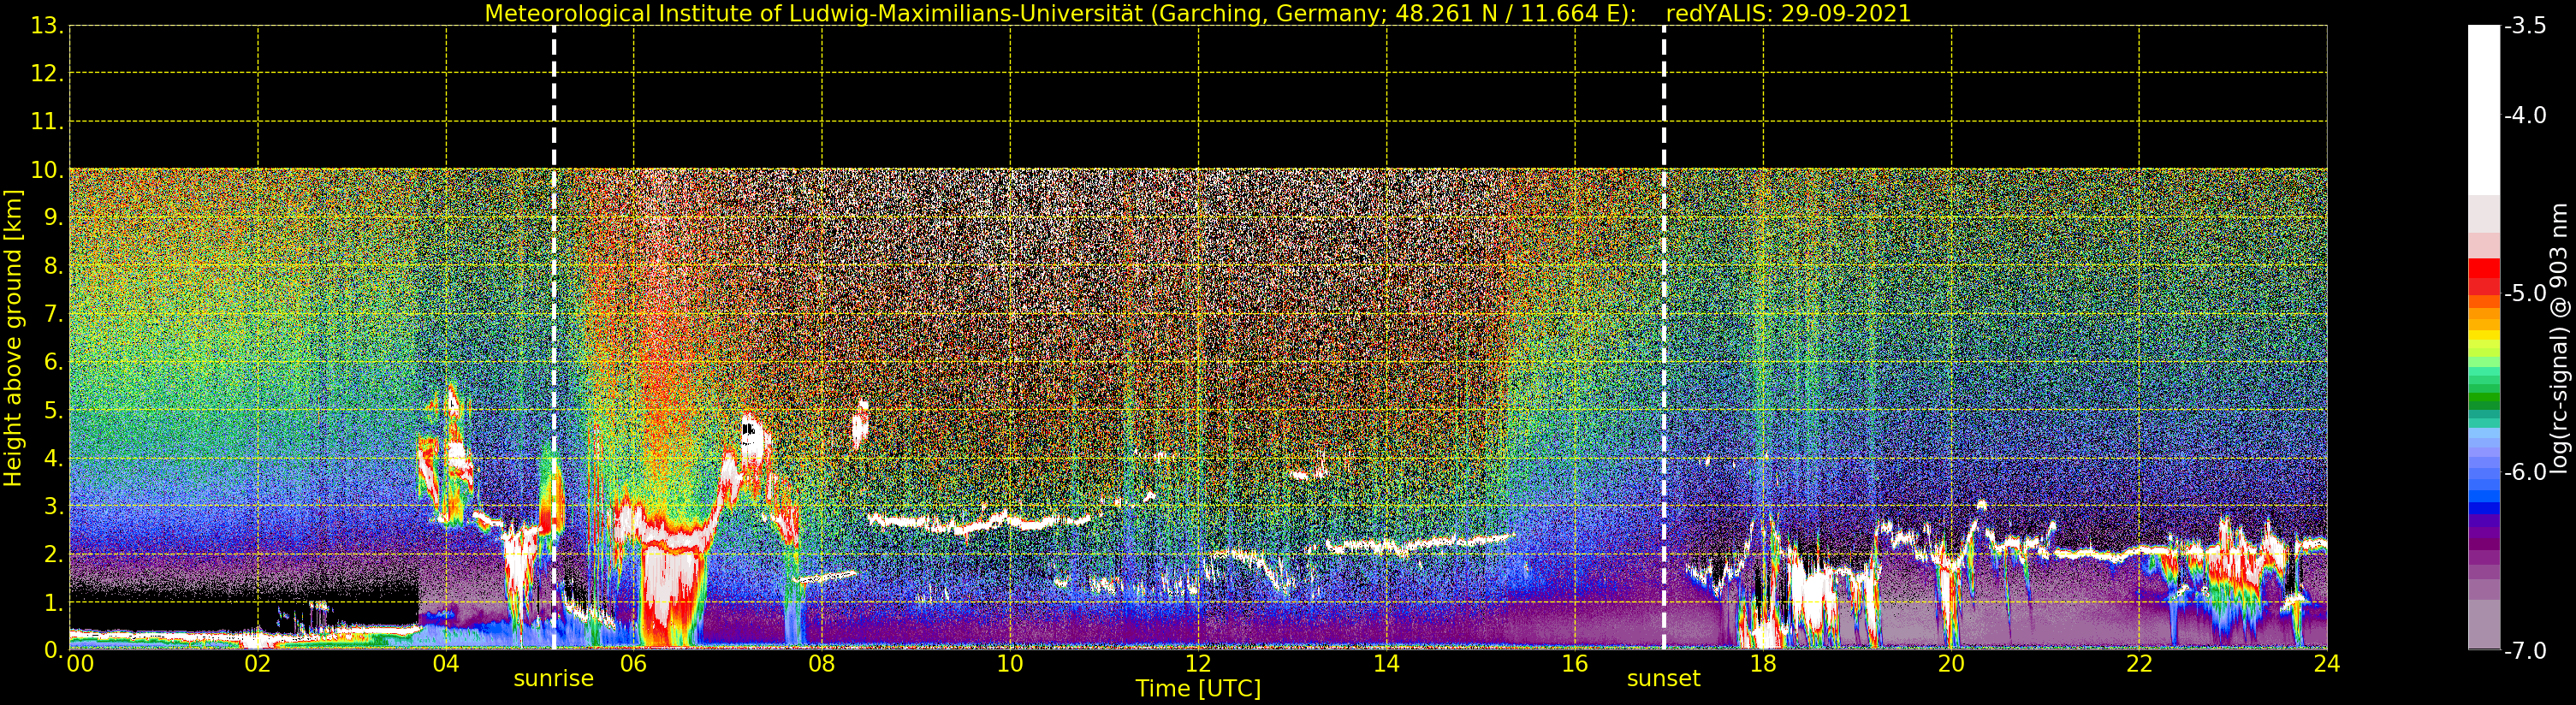This screenshot has height=705, width=2576.
Task: Click the 04 time axis tick label
Action: (446, 663)
